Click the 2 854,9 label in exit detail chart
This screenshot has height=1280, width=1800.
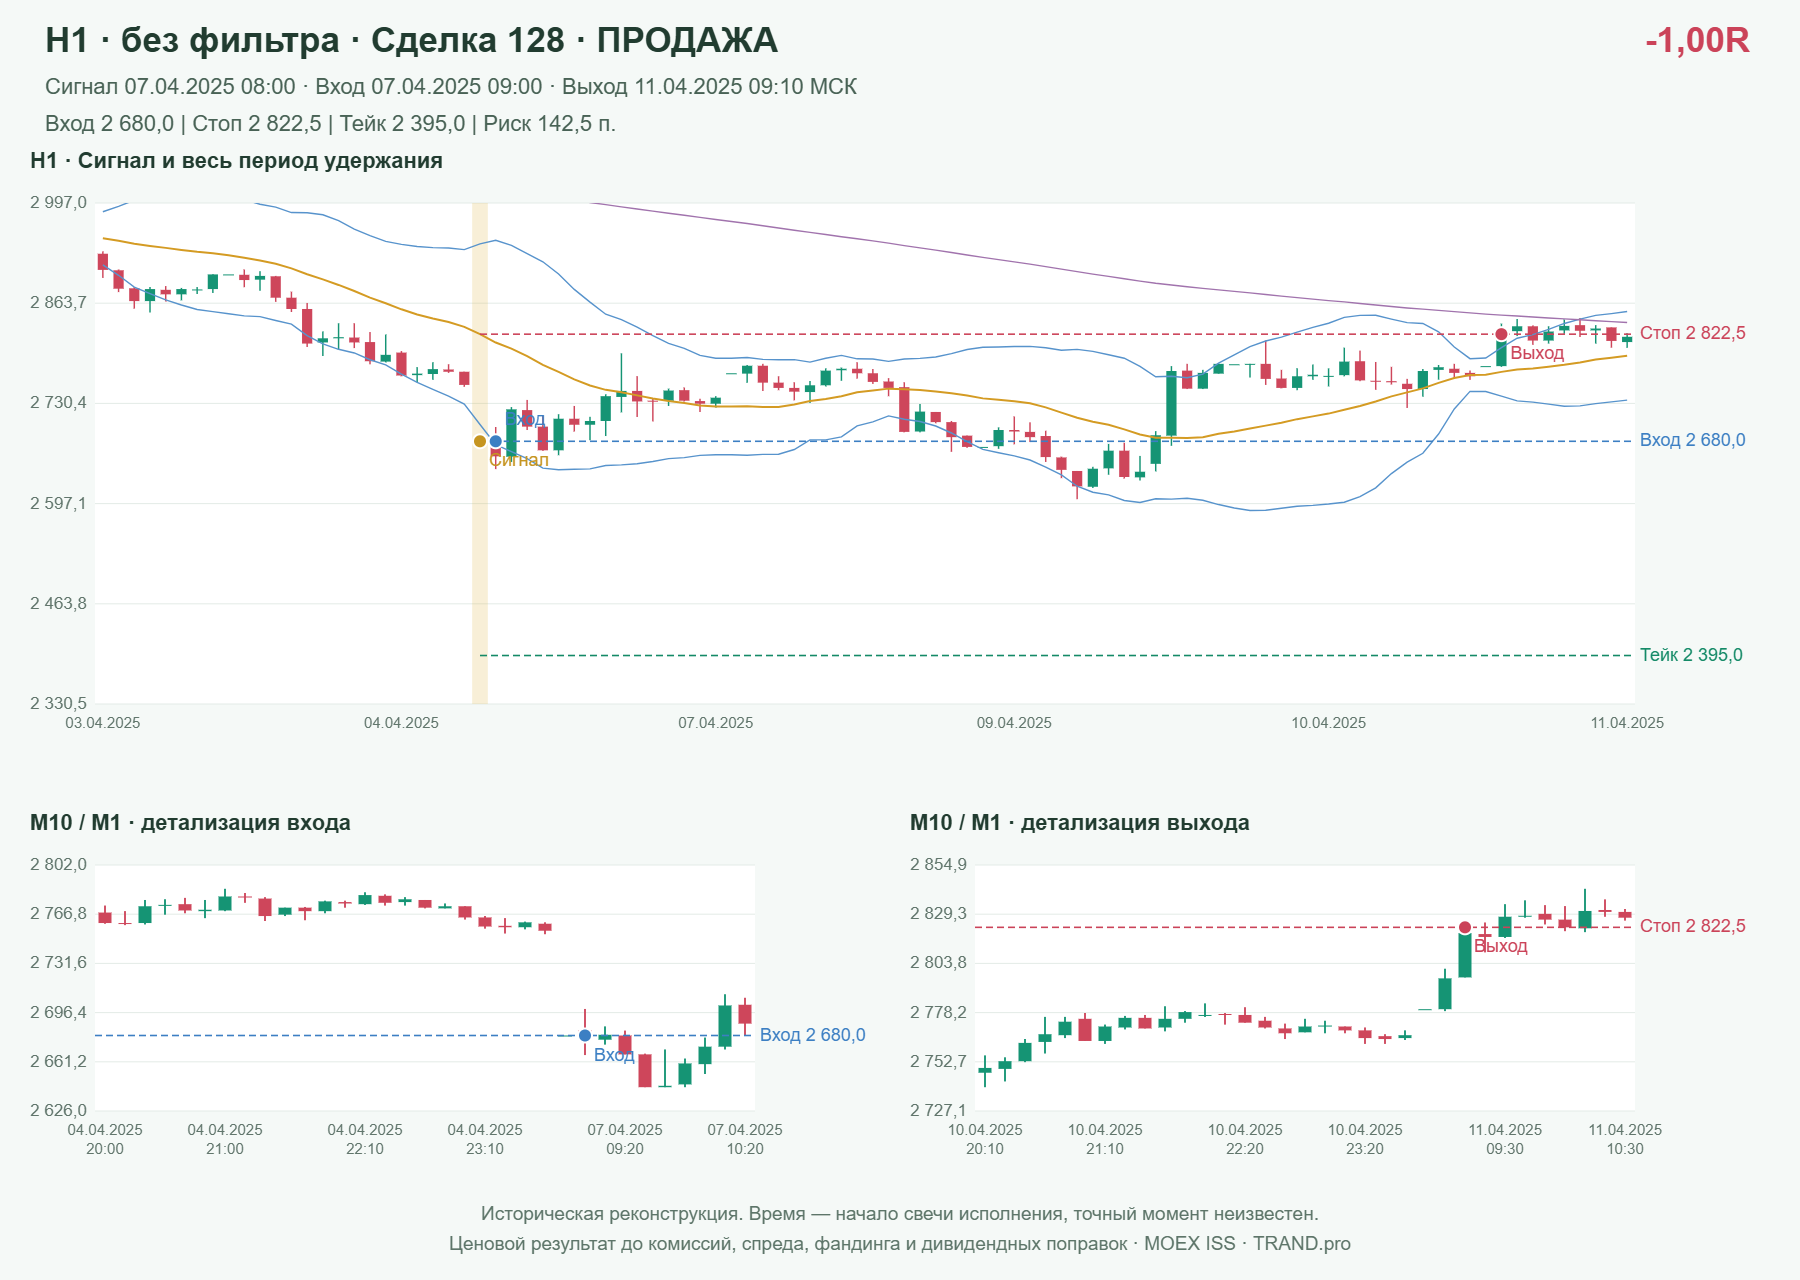pyautogui.click(x=938, y=865)
